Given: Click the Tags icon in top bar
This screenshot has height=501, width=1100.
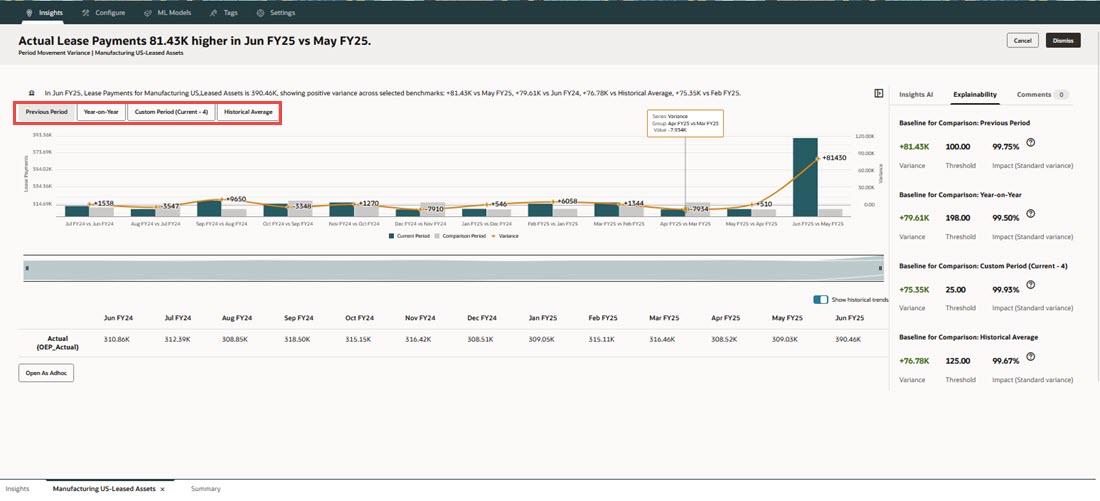Looking at the screenshot, I should (x=213, y=13).
